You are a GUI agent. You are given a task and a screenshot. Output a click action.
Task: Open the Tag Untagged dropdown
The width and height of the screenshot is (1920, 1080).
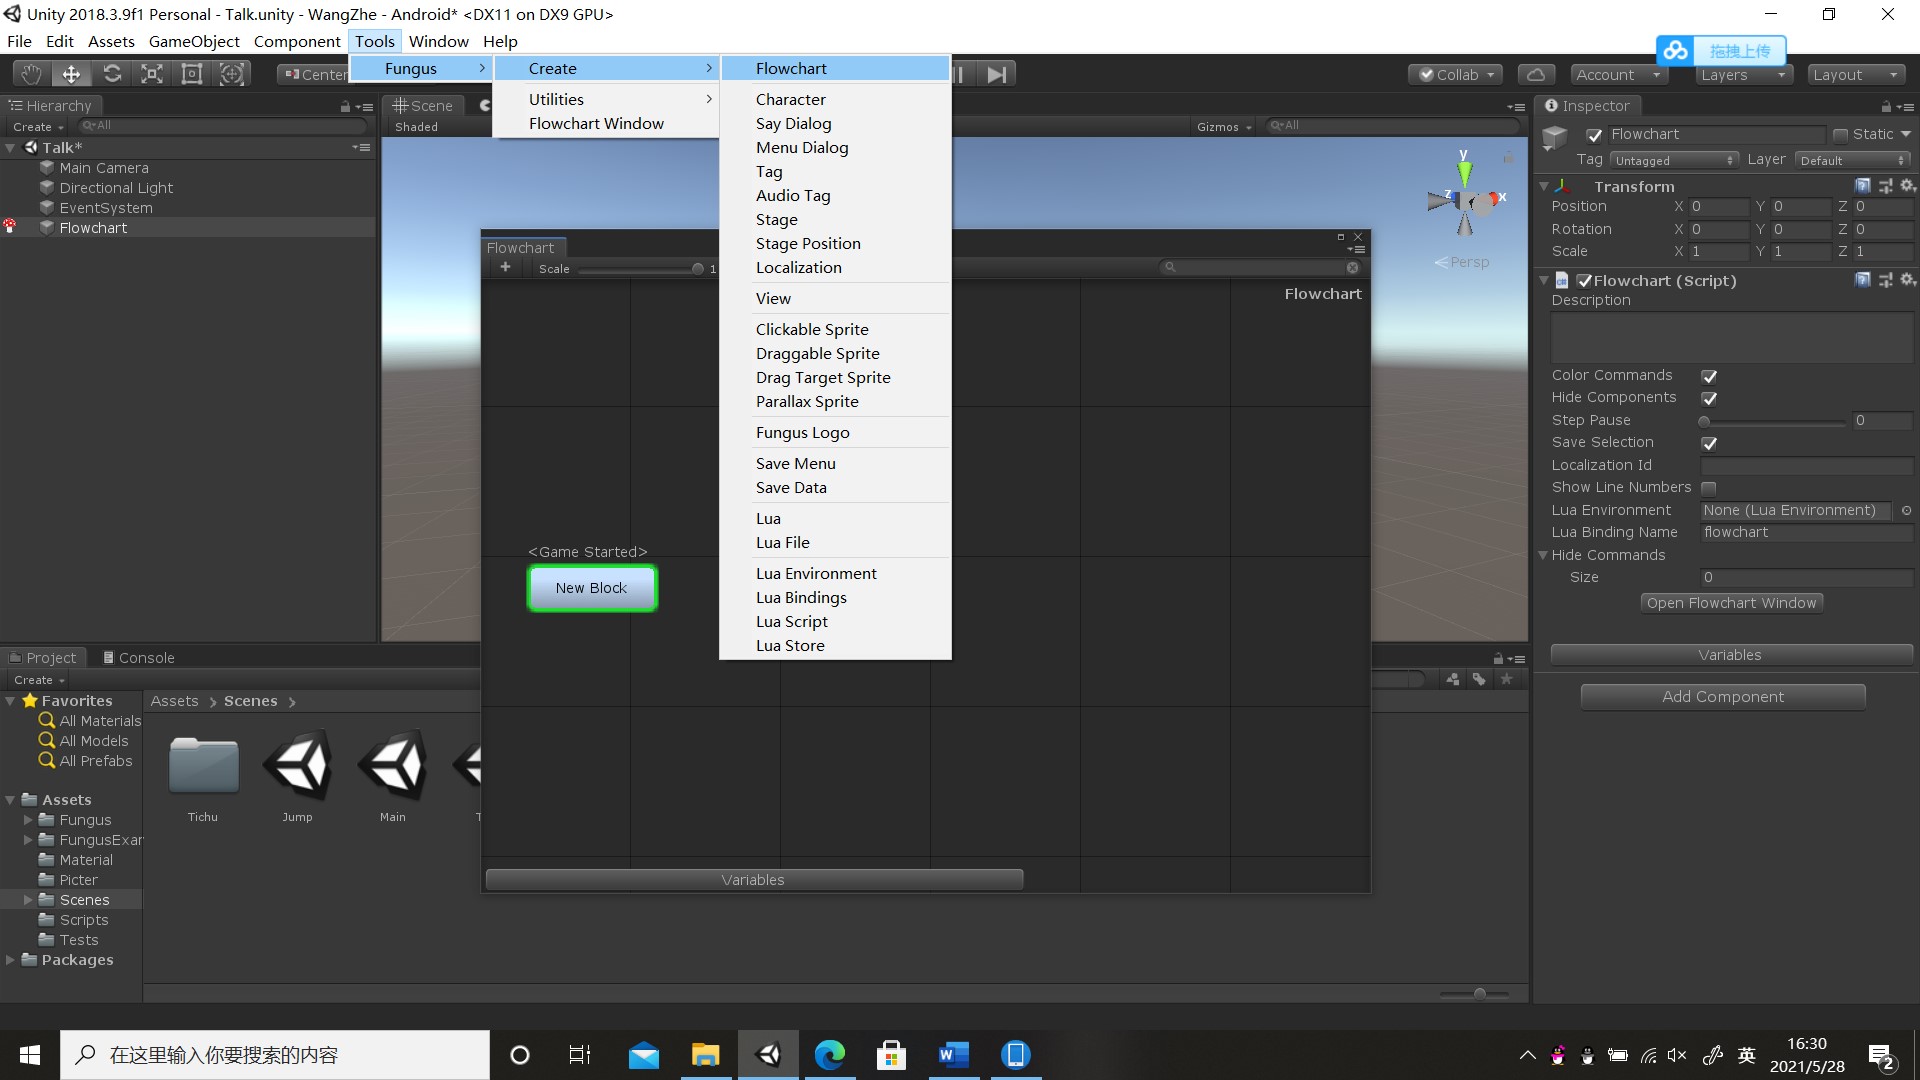tap(1674, 160)
